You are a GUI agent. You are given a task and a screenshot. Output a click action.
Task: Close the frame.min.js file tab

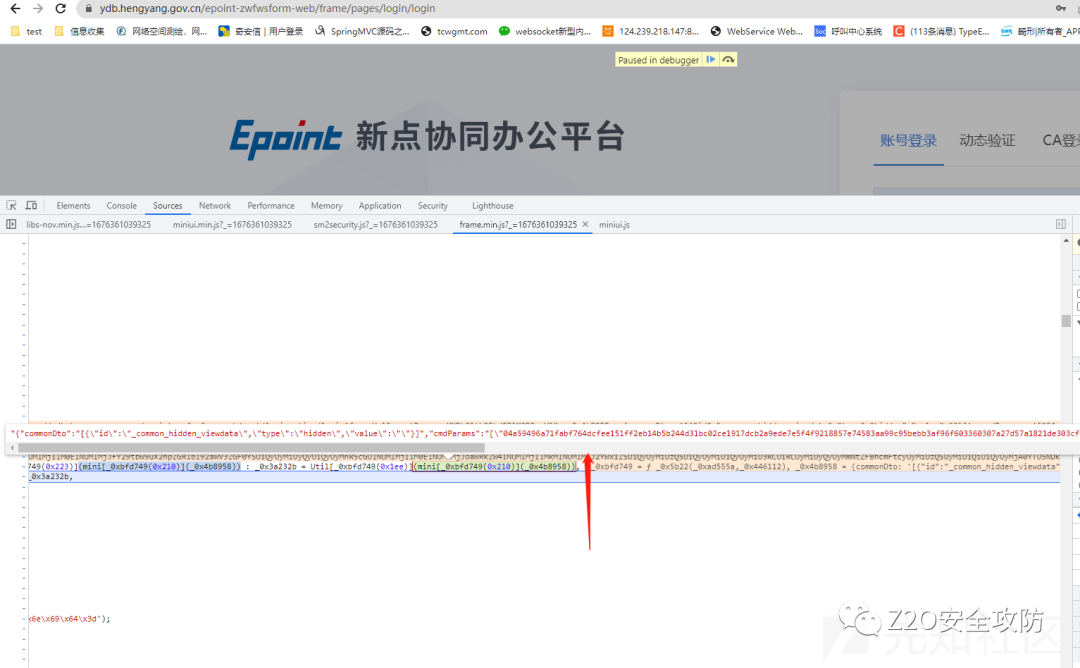tap(585, 225)
